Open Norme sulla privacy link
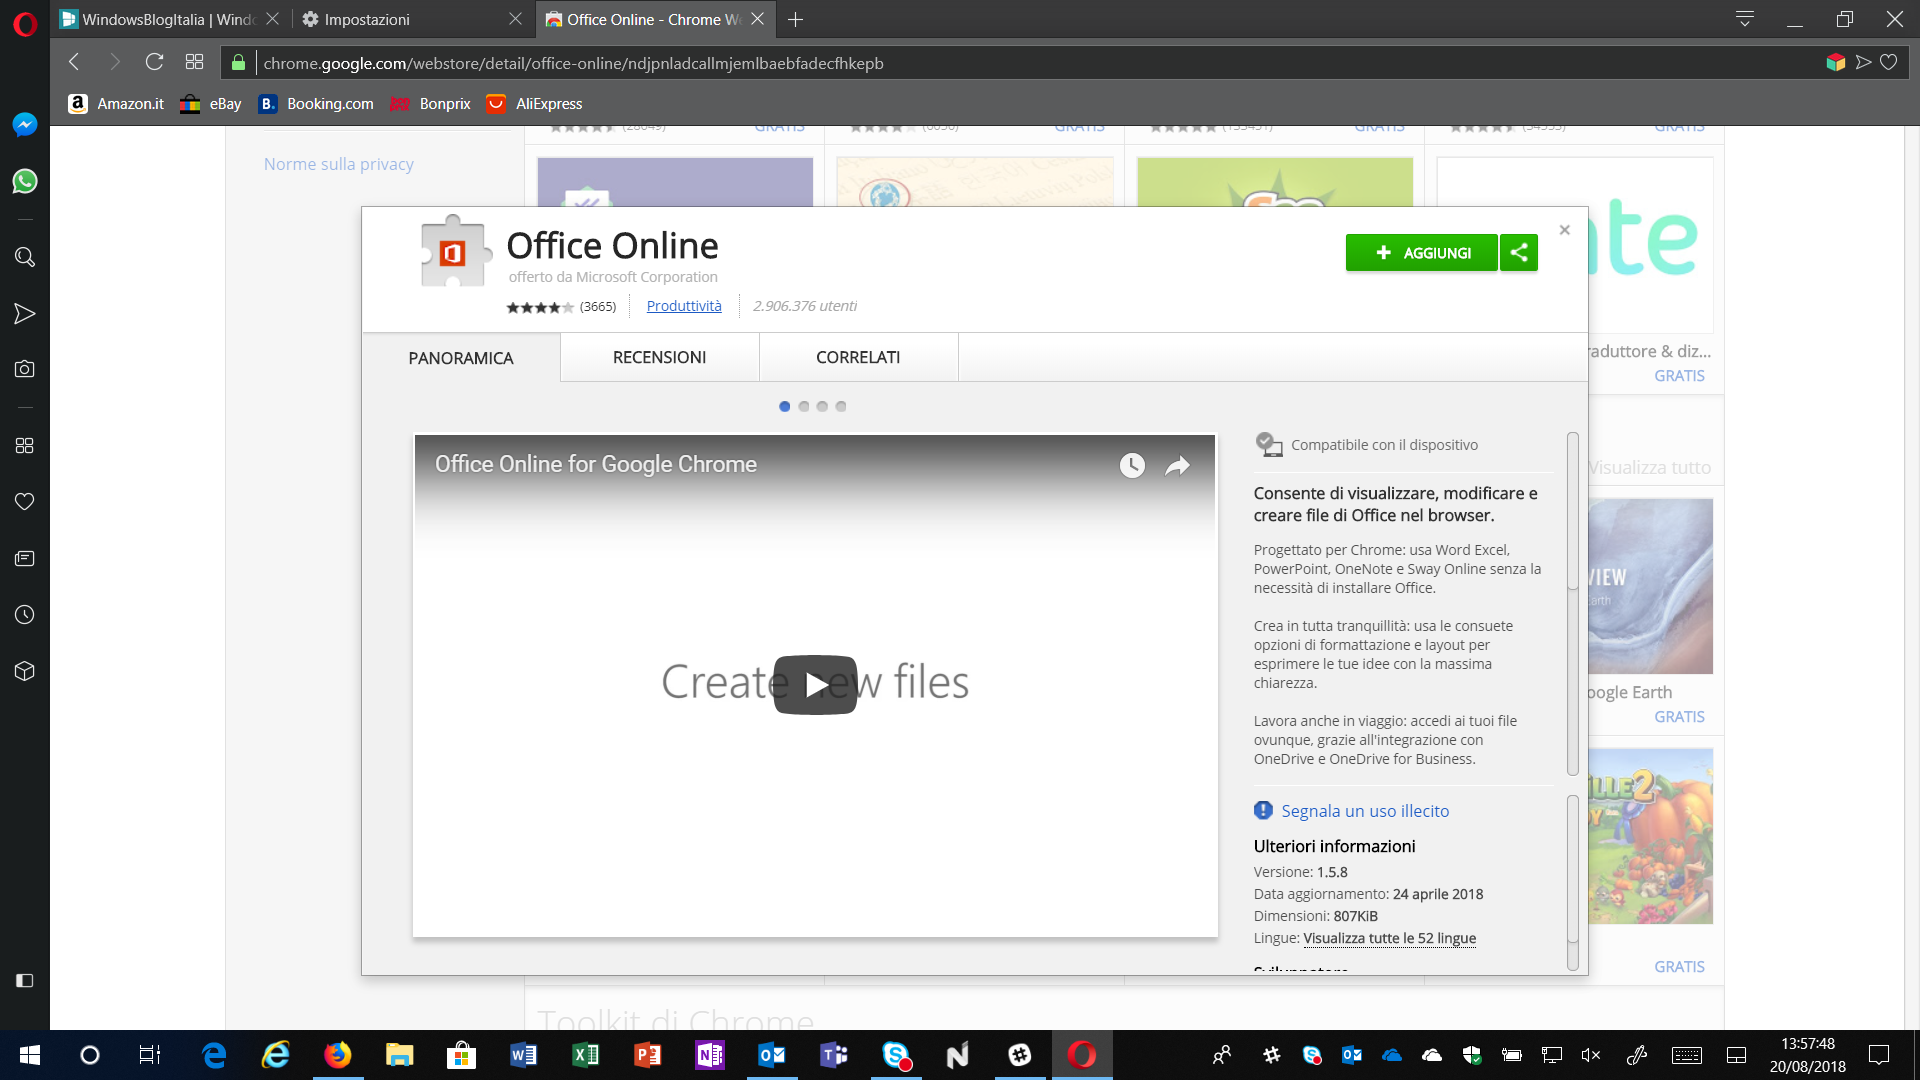The height and width of the screenshot is (1080, 1920). coord(339,164)
